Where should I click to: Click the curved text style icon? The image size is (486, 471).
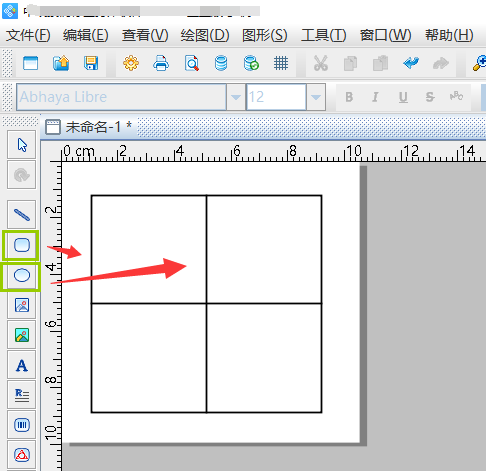(456, 97)
